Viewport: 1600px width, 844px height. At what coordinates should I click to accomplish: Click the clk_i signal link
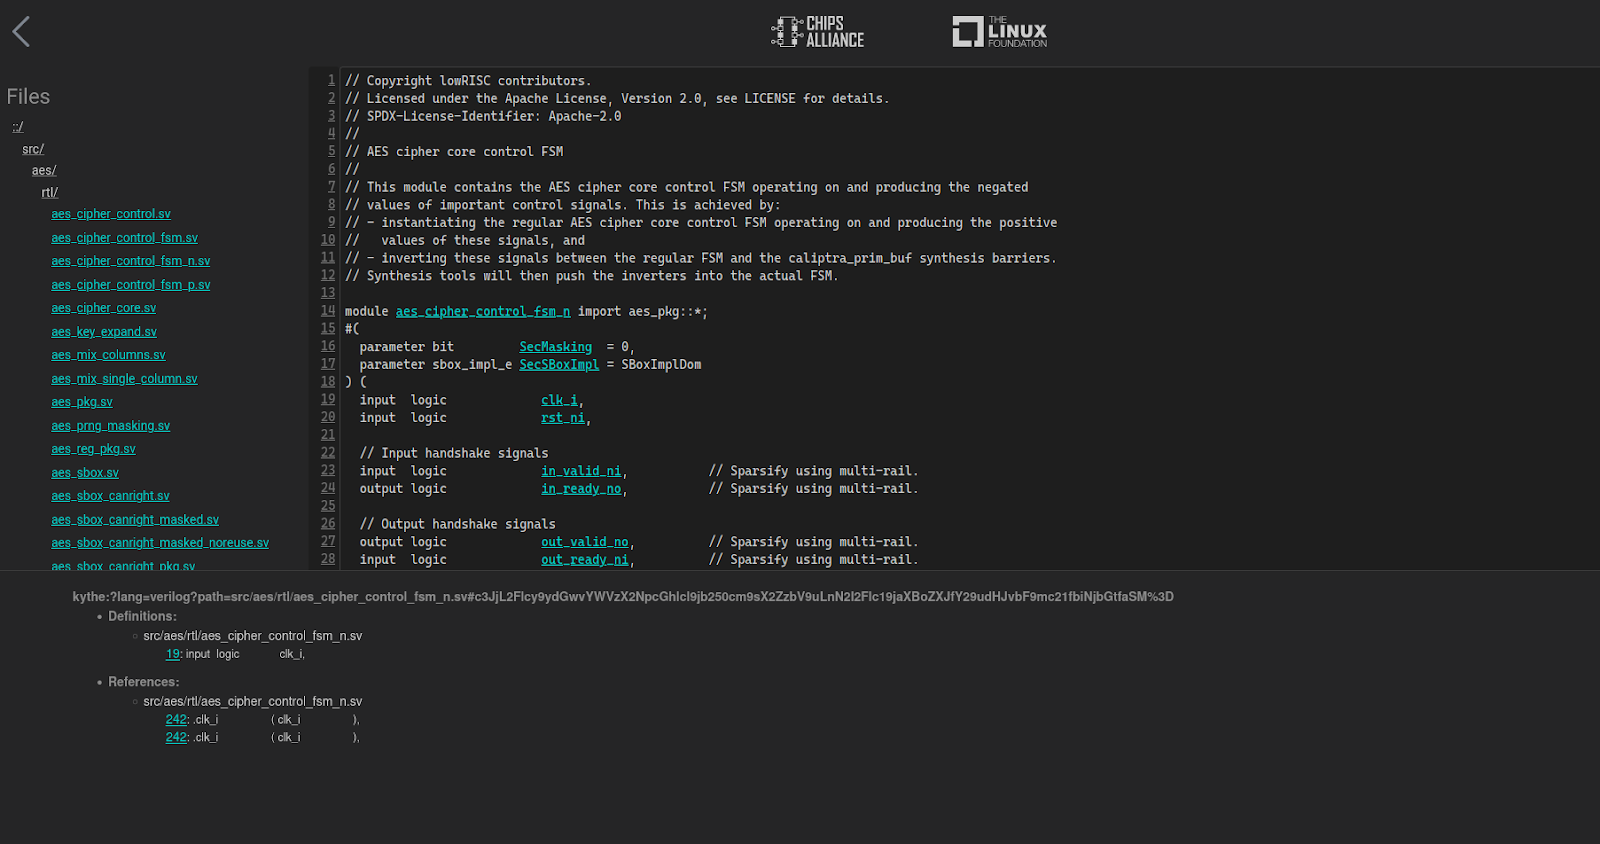click(x=560, y=400)
